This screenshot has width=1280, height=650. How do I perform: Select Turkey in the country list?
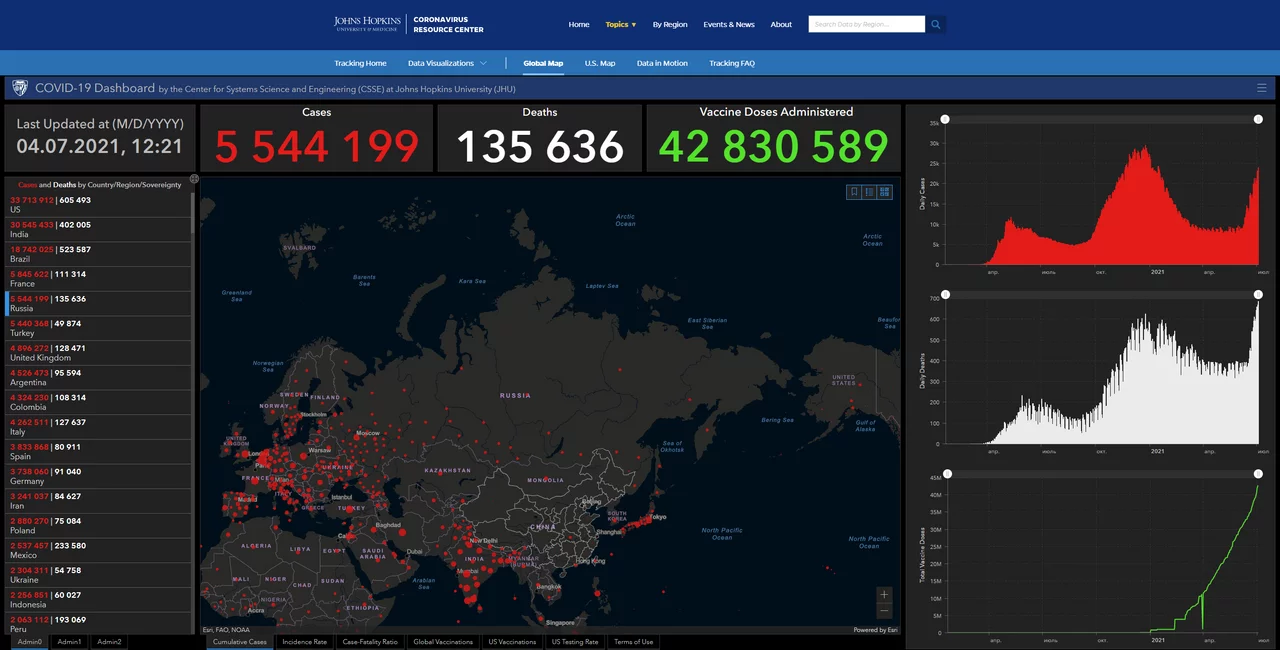pyautogui.click(x=97, y=328)
